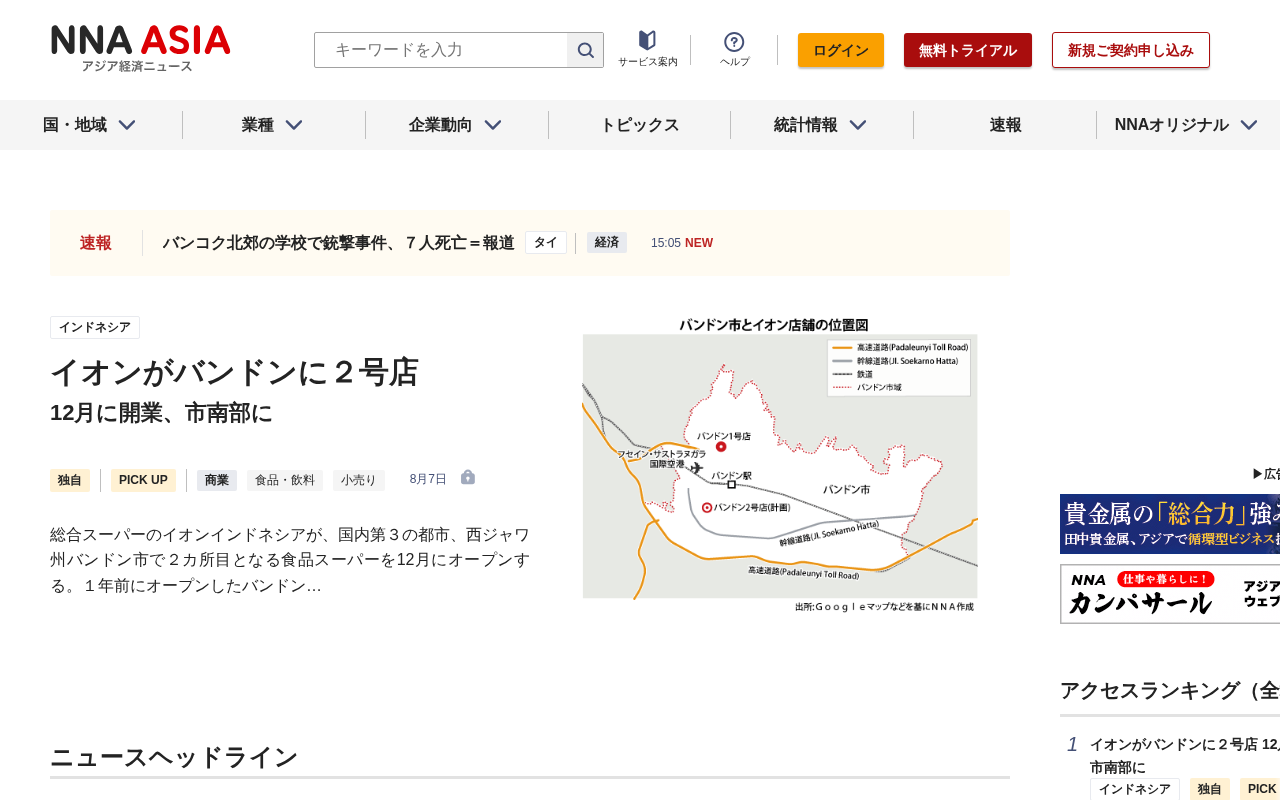Click the 経済 tag in breaking news

[607, 243]
